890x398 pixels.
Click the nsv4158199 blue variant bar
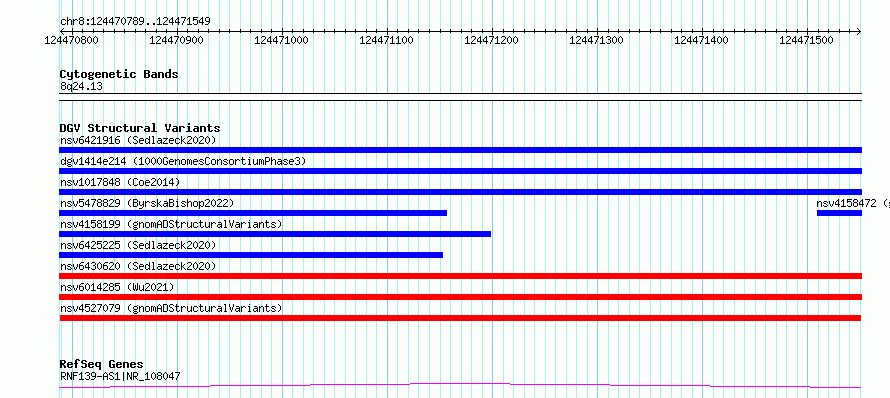[x=275, y=234]
